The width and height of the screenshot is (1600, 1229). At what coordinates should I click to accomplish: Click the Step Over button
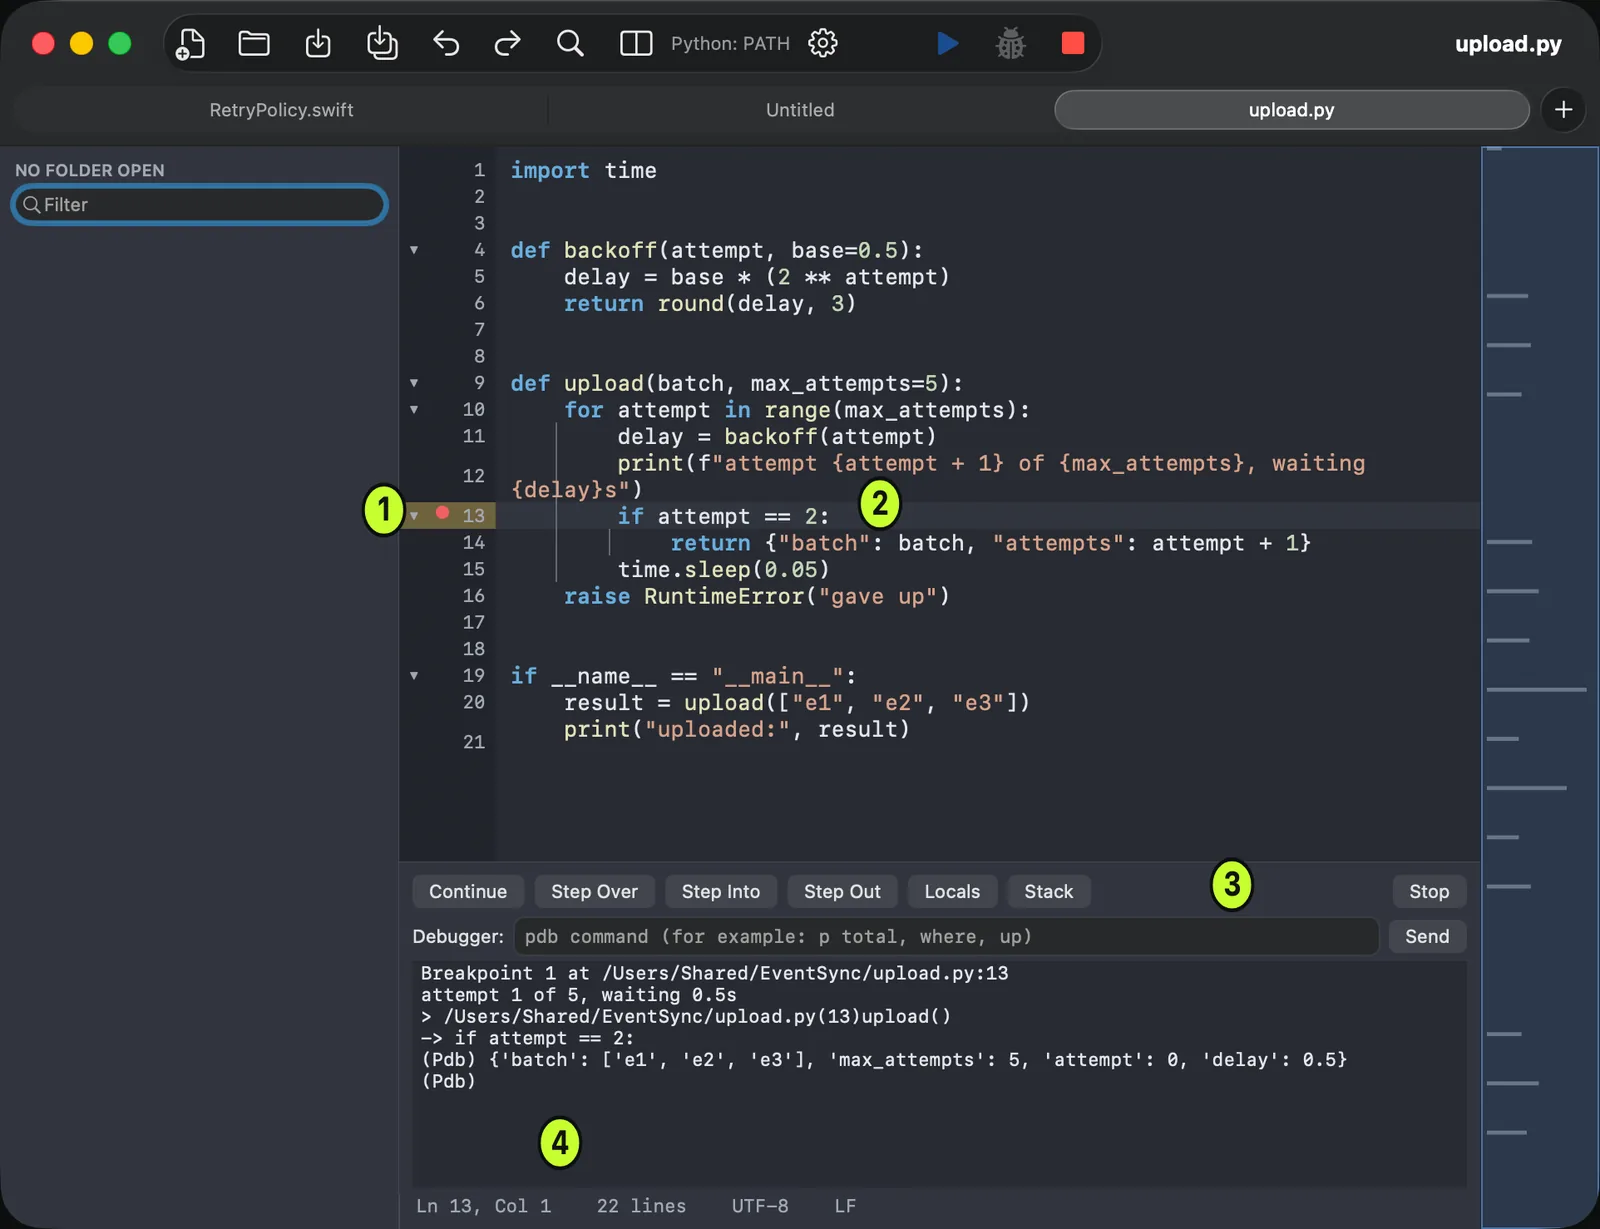pos(594,892)
